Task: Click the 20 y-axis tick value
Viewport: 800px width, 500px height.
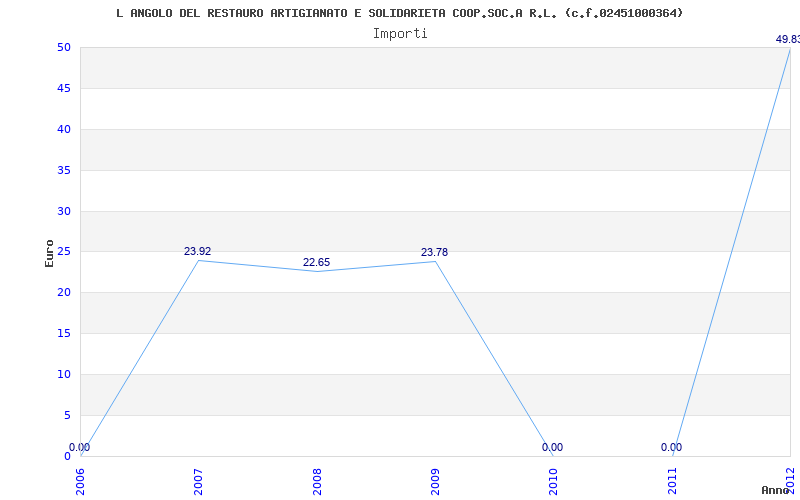Action: [x=64, y=293]
